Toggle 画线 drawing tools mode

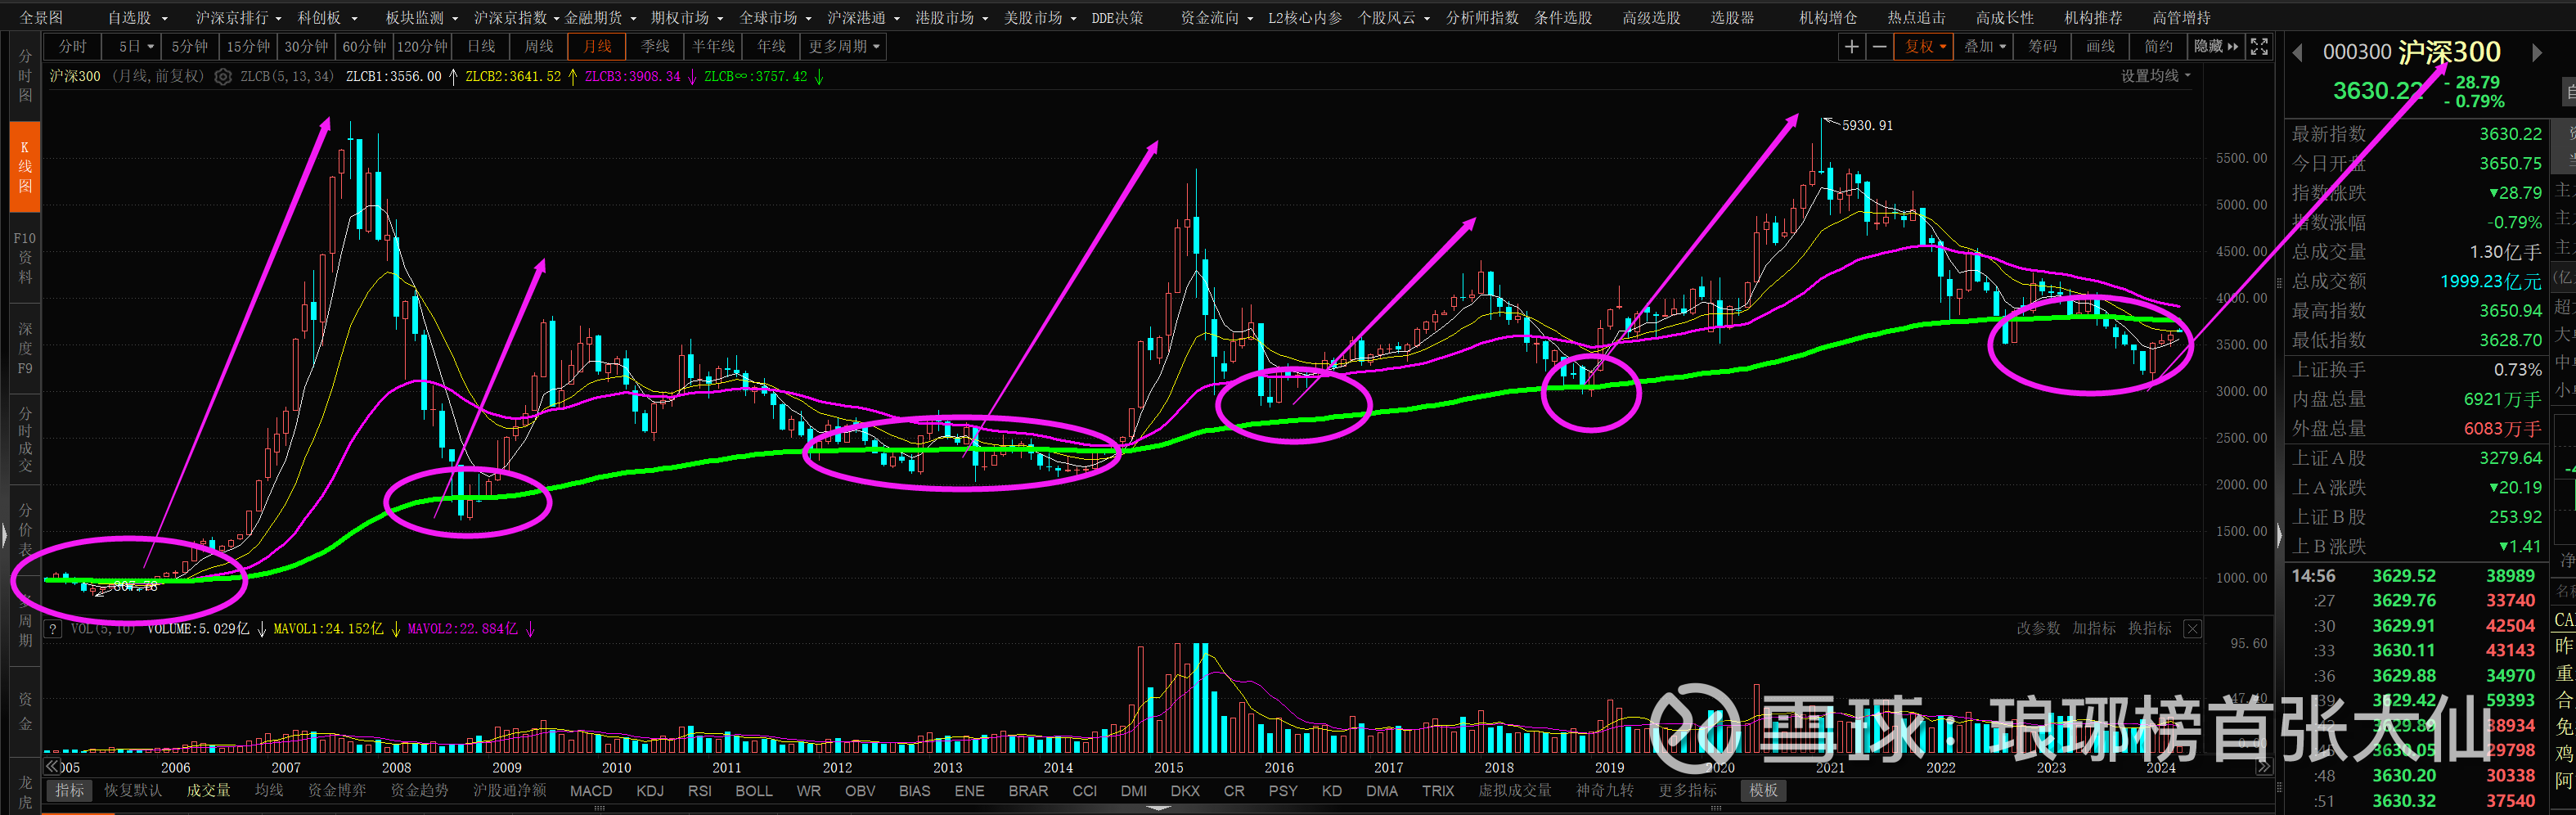[2100, 47]
